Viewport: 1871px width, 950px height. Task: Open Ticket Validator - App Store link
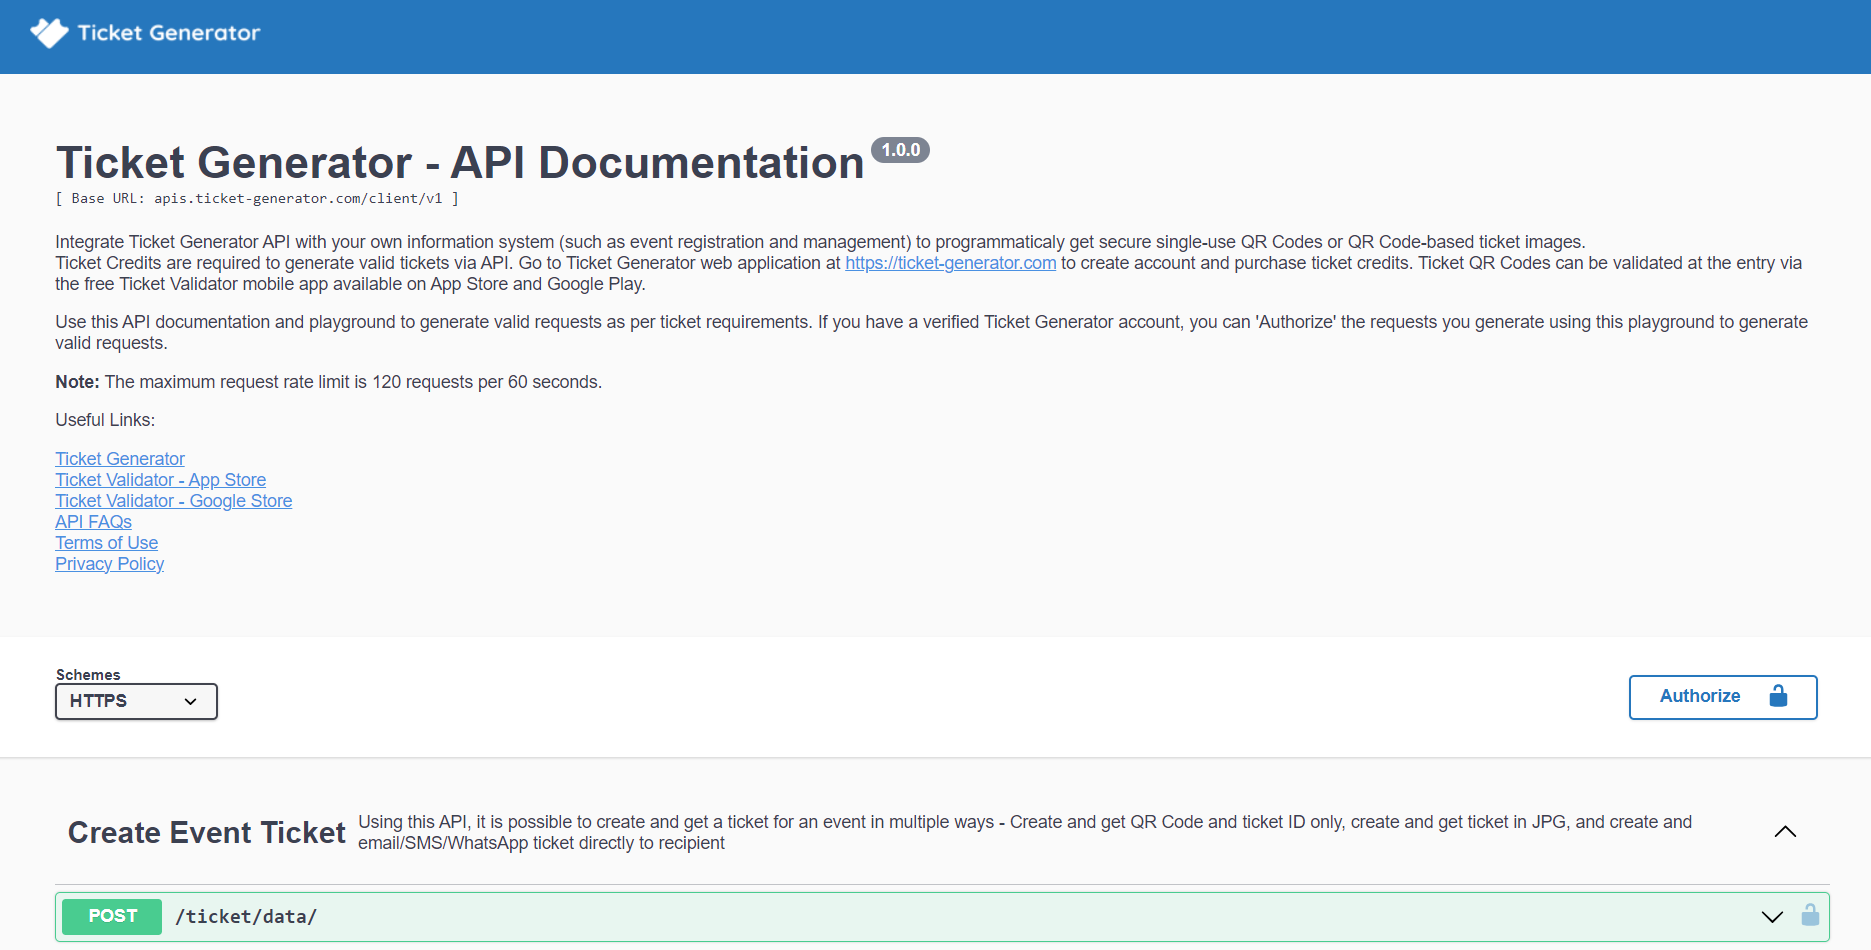[161, 480]
